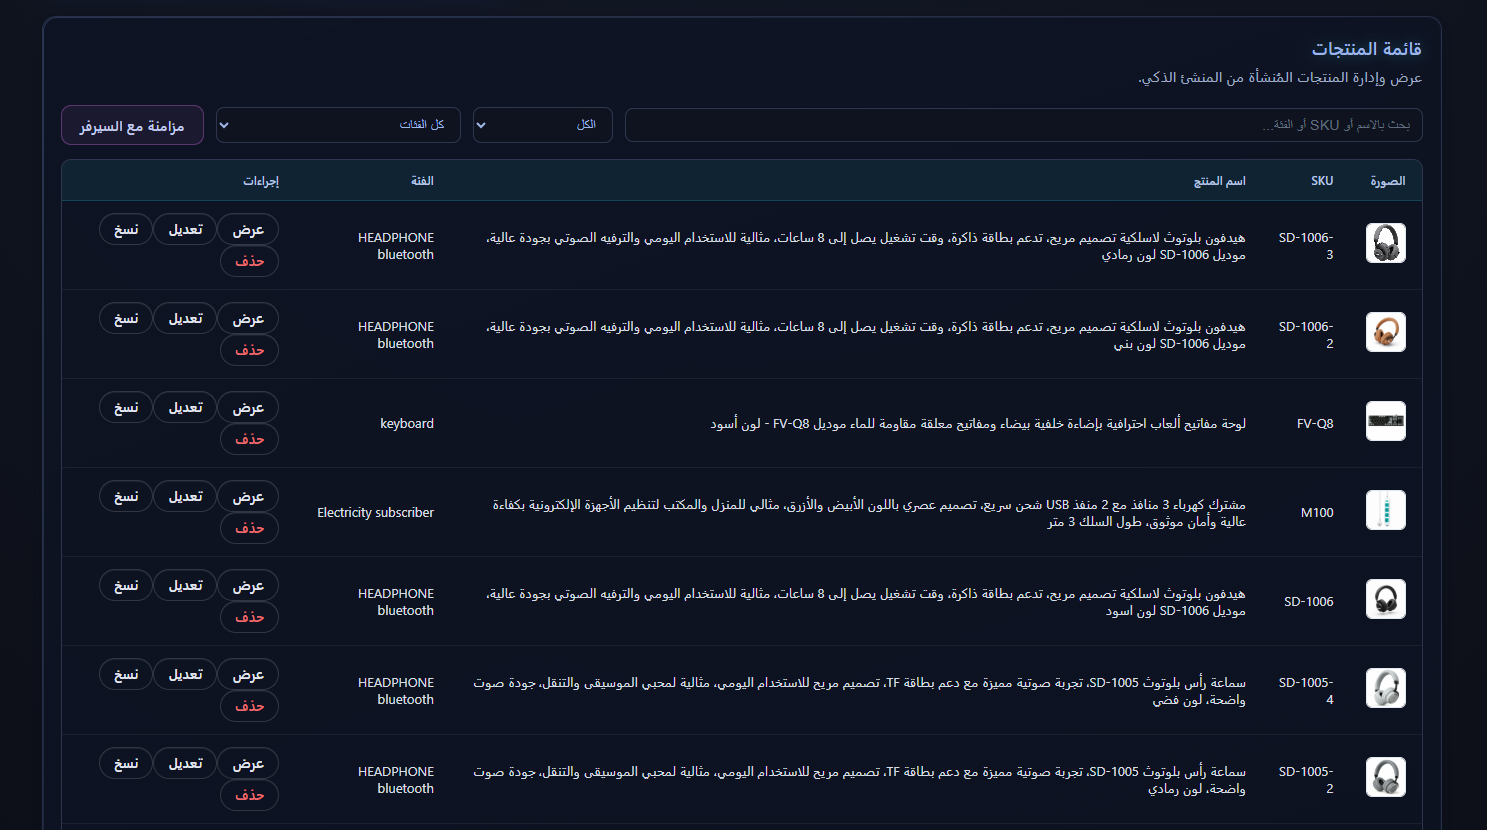
Task: Open thumbnail of SD-1005-2 headphones
Action: 1385,777
